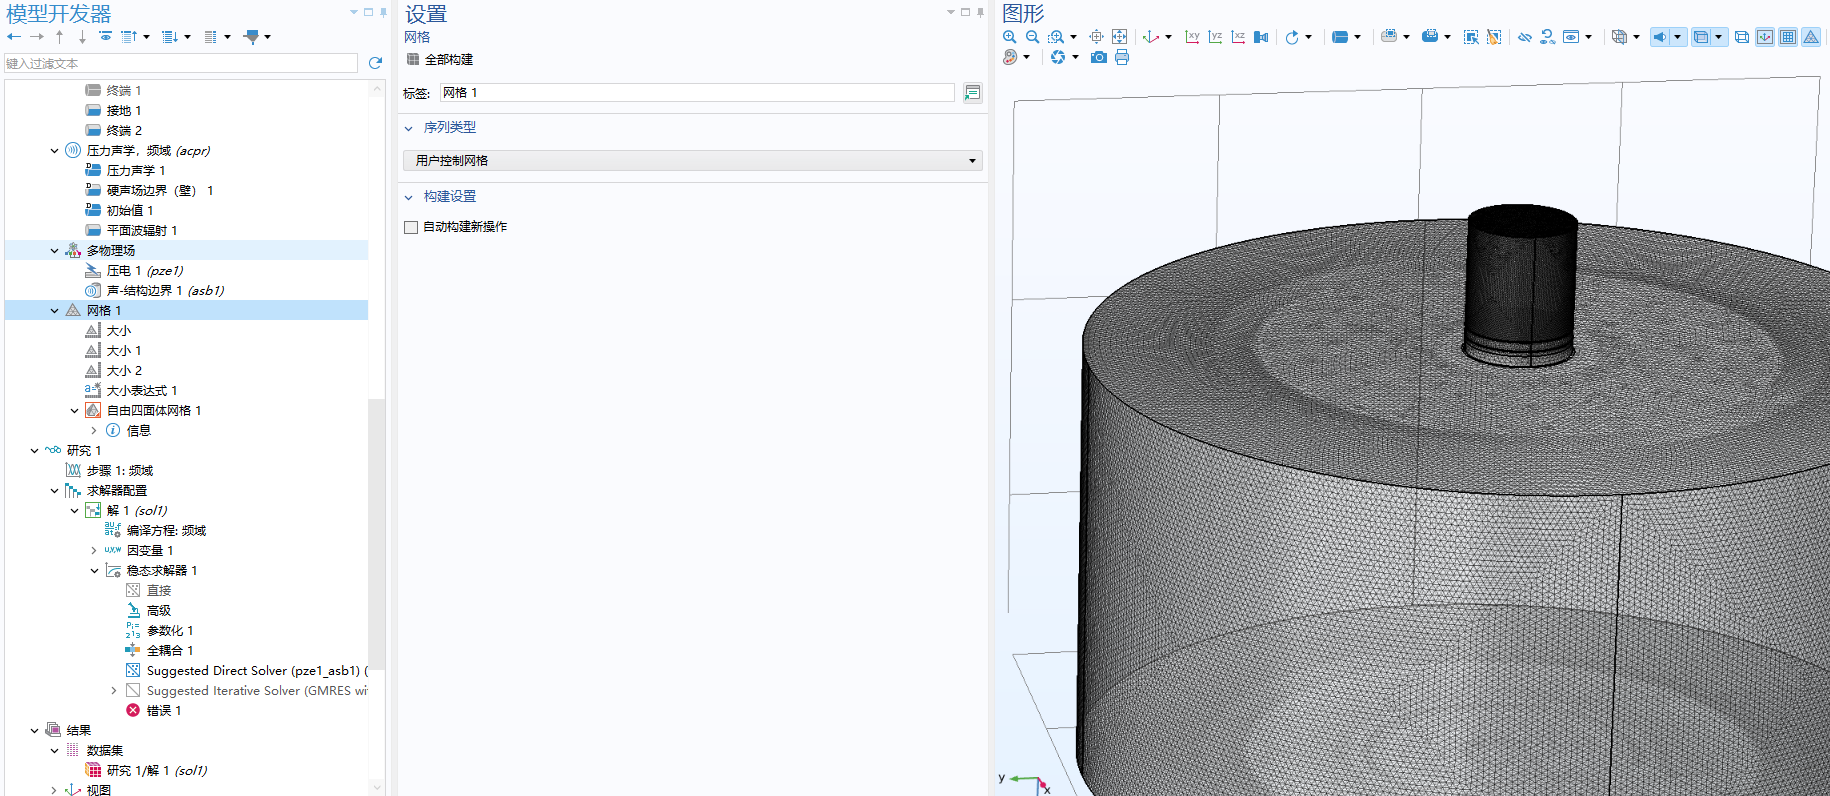Click the back arrow in Model Builder
The height and width of the screenshot is (796, 1830).
(14, 37)
